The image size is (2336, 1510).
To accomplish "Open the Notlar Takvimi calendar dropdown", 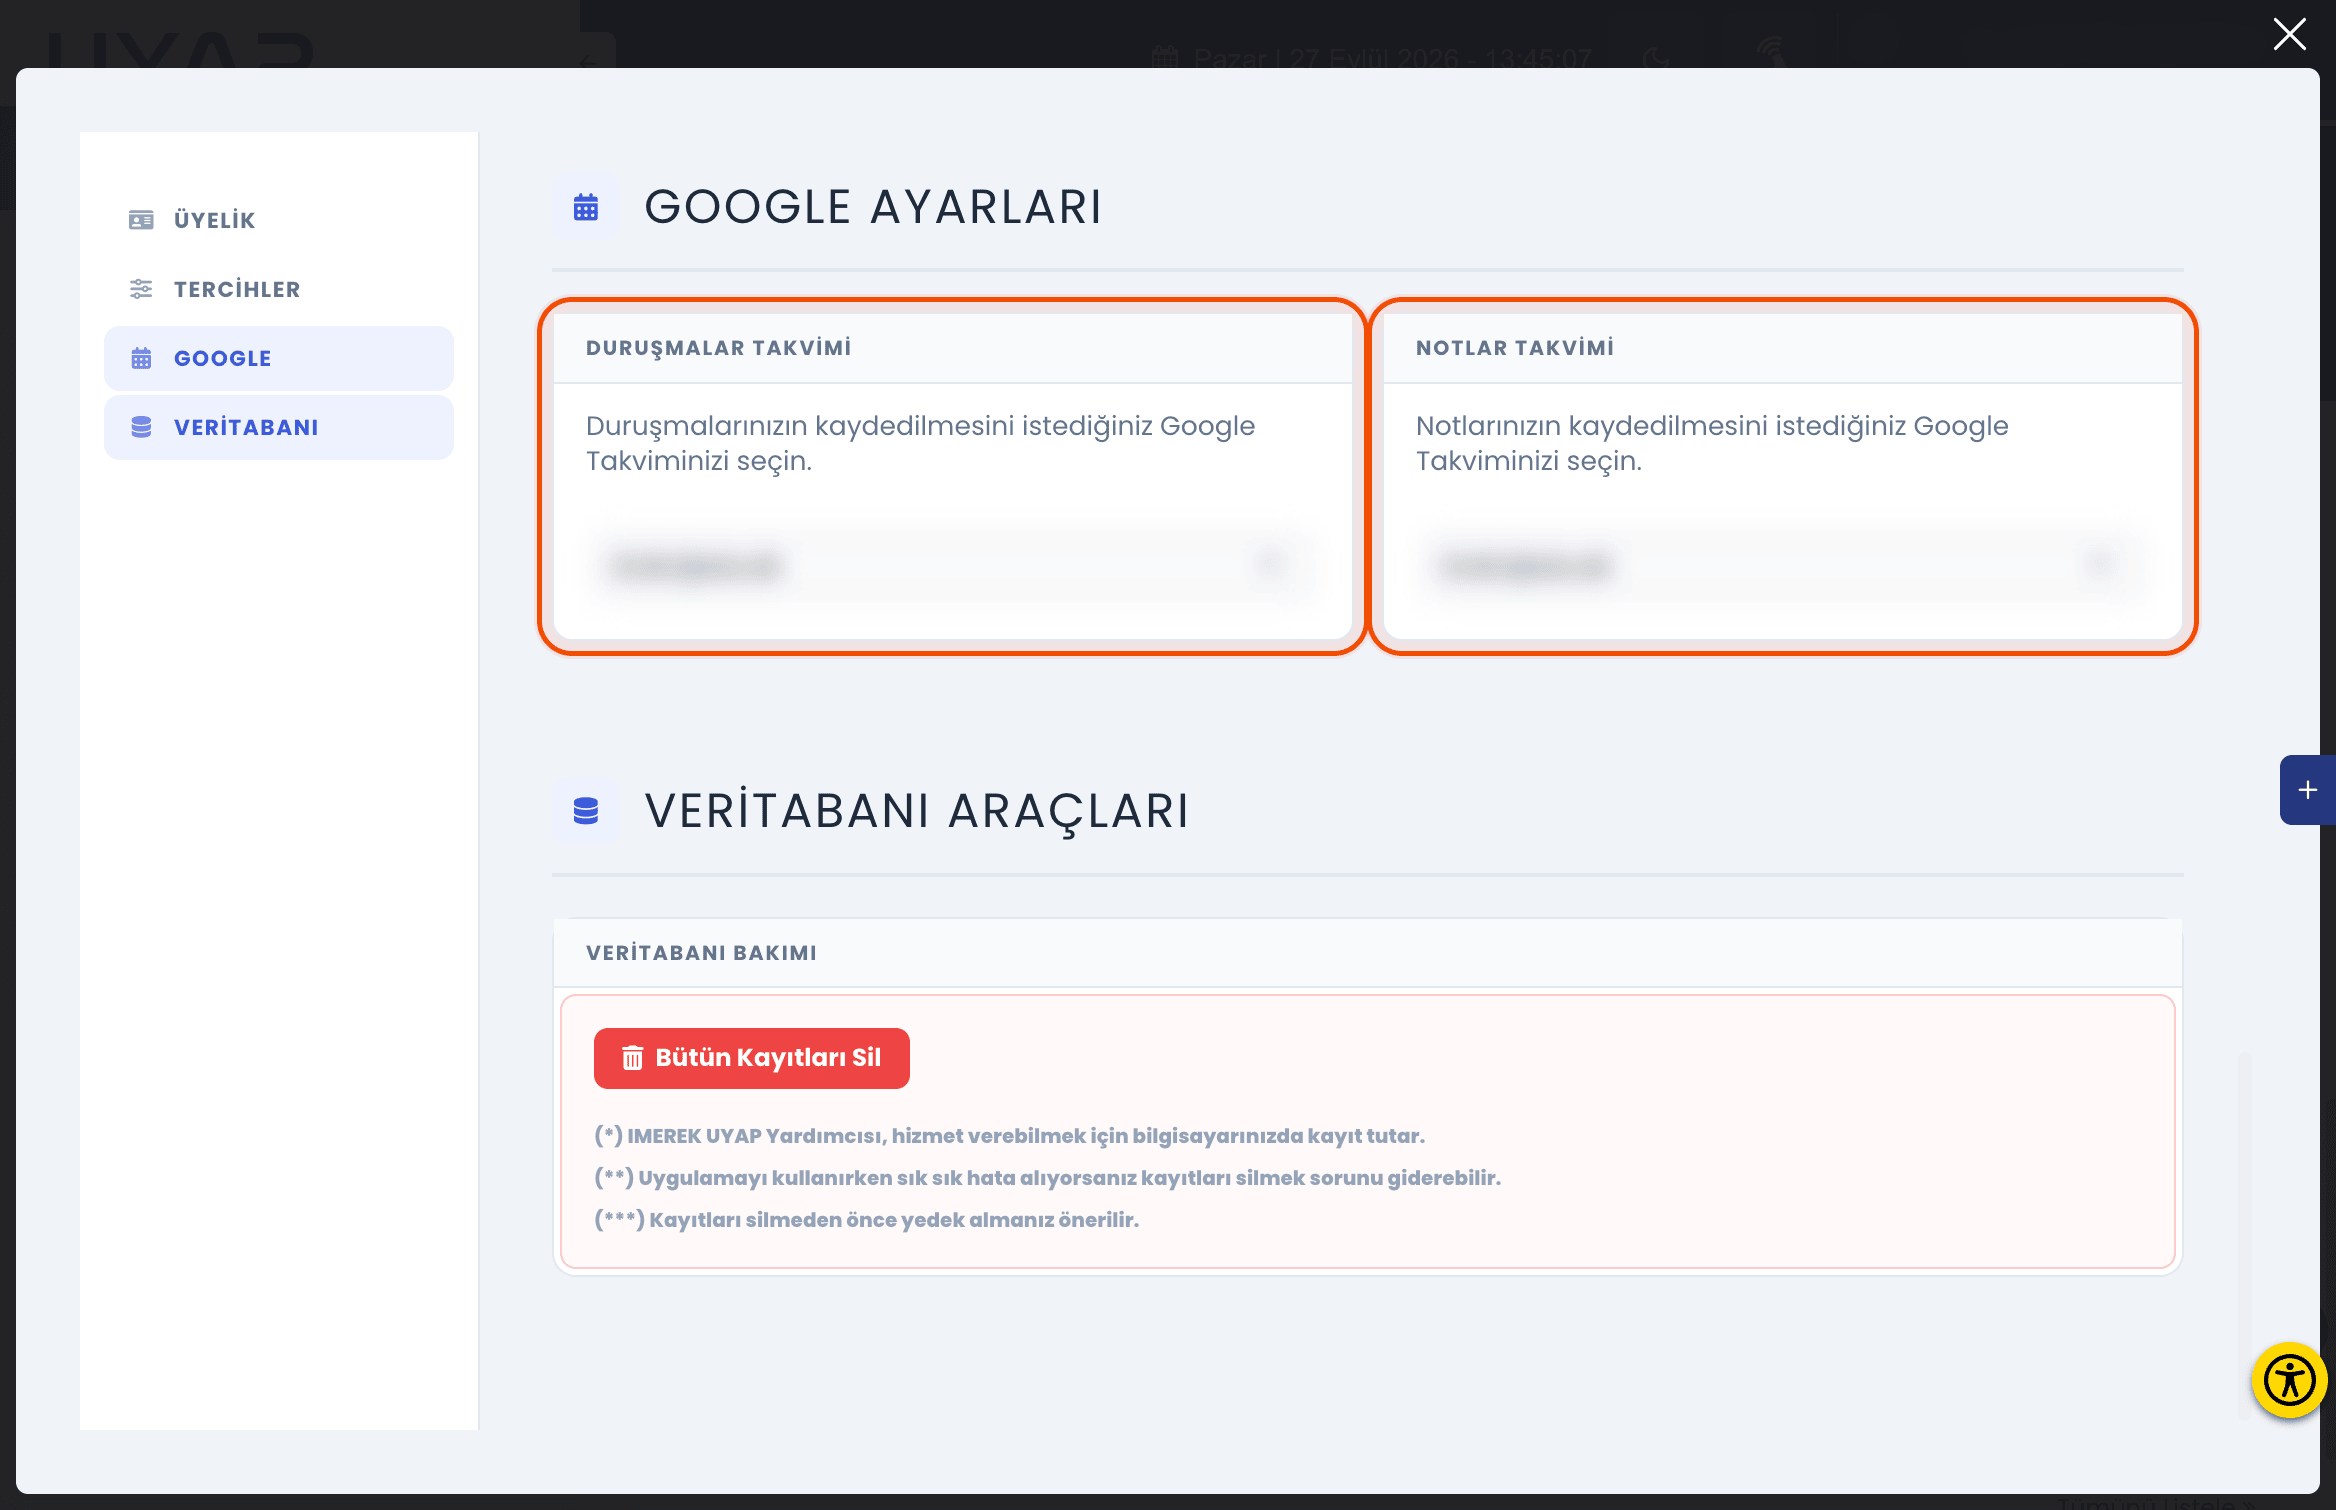I will 1782,566.
